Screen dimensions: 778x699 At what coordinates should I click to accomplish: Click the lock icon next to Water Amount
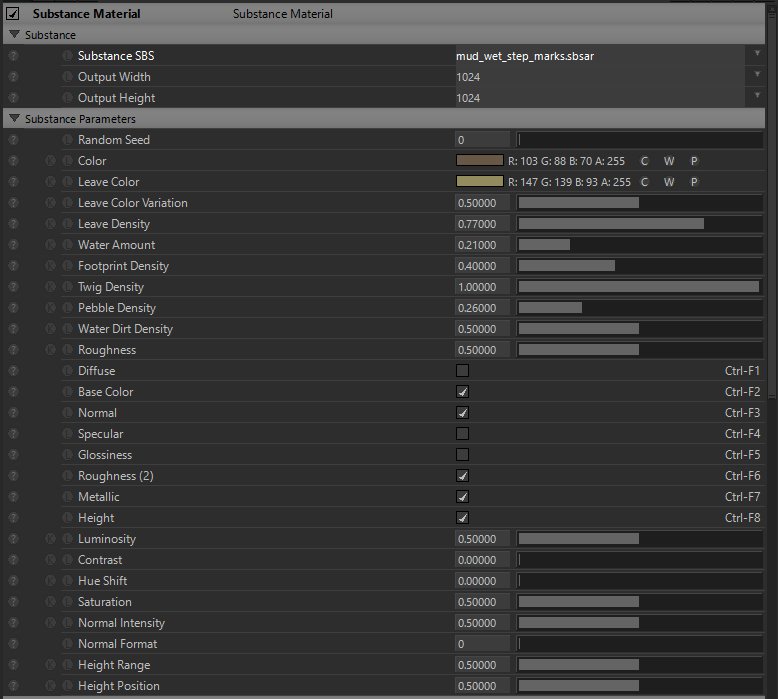[x=67, y=245]
